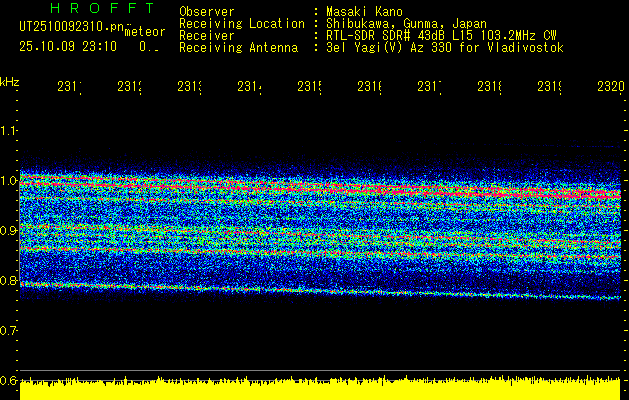
Task: Click the date stamp 25.10.09 23:10
Action: [68, 47]
